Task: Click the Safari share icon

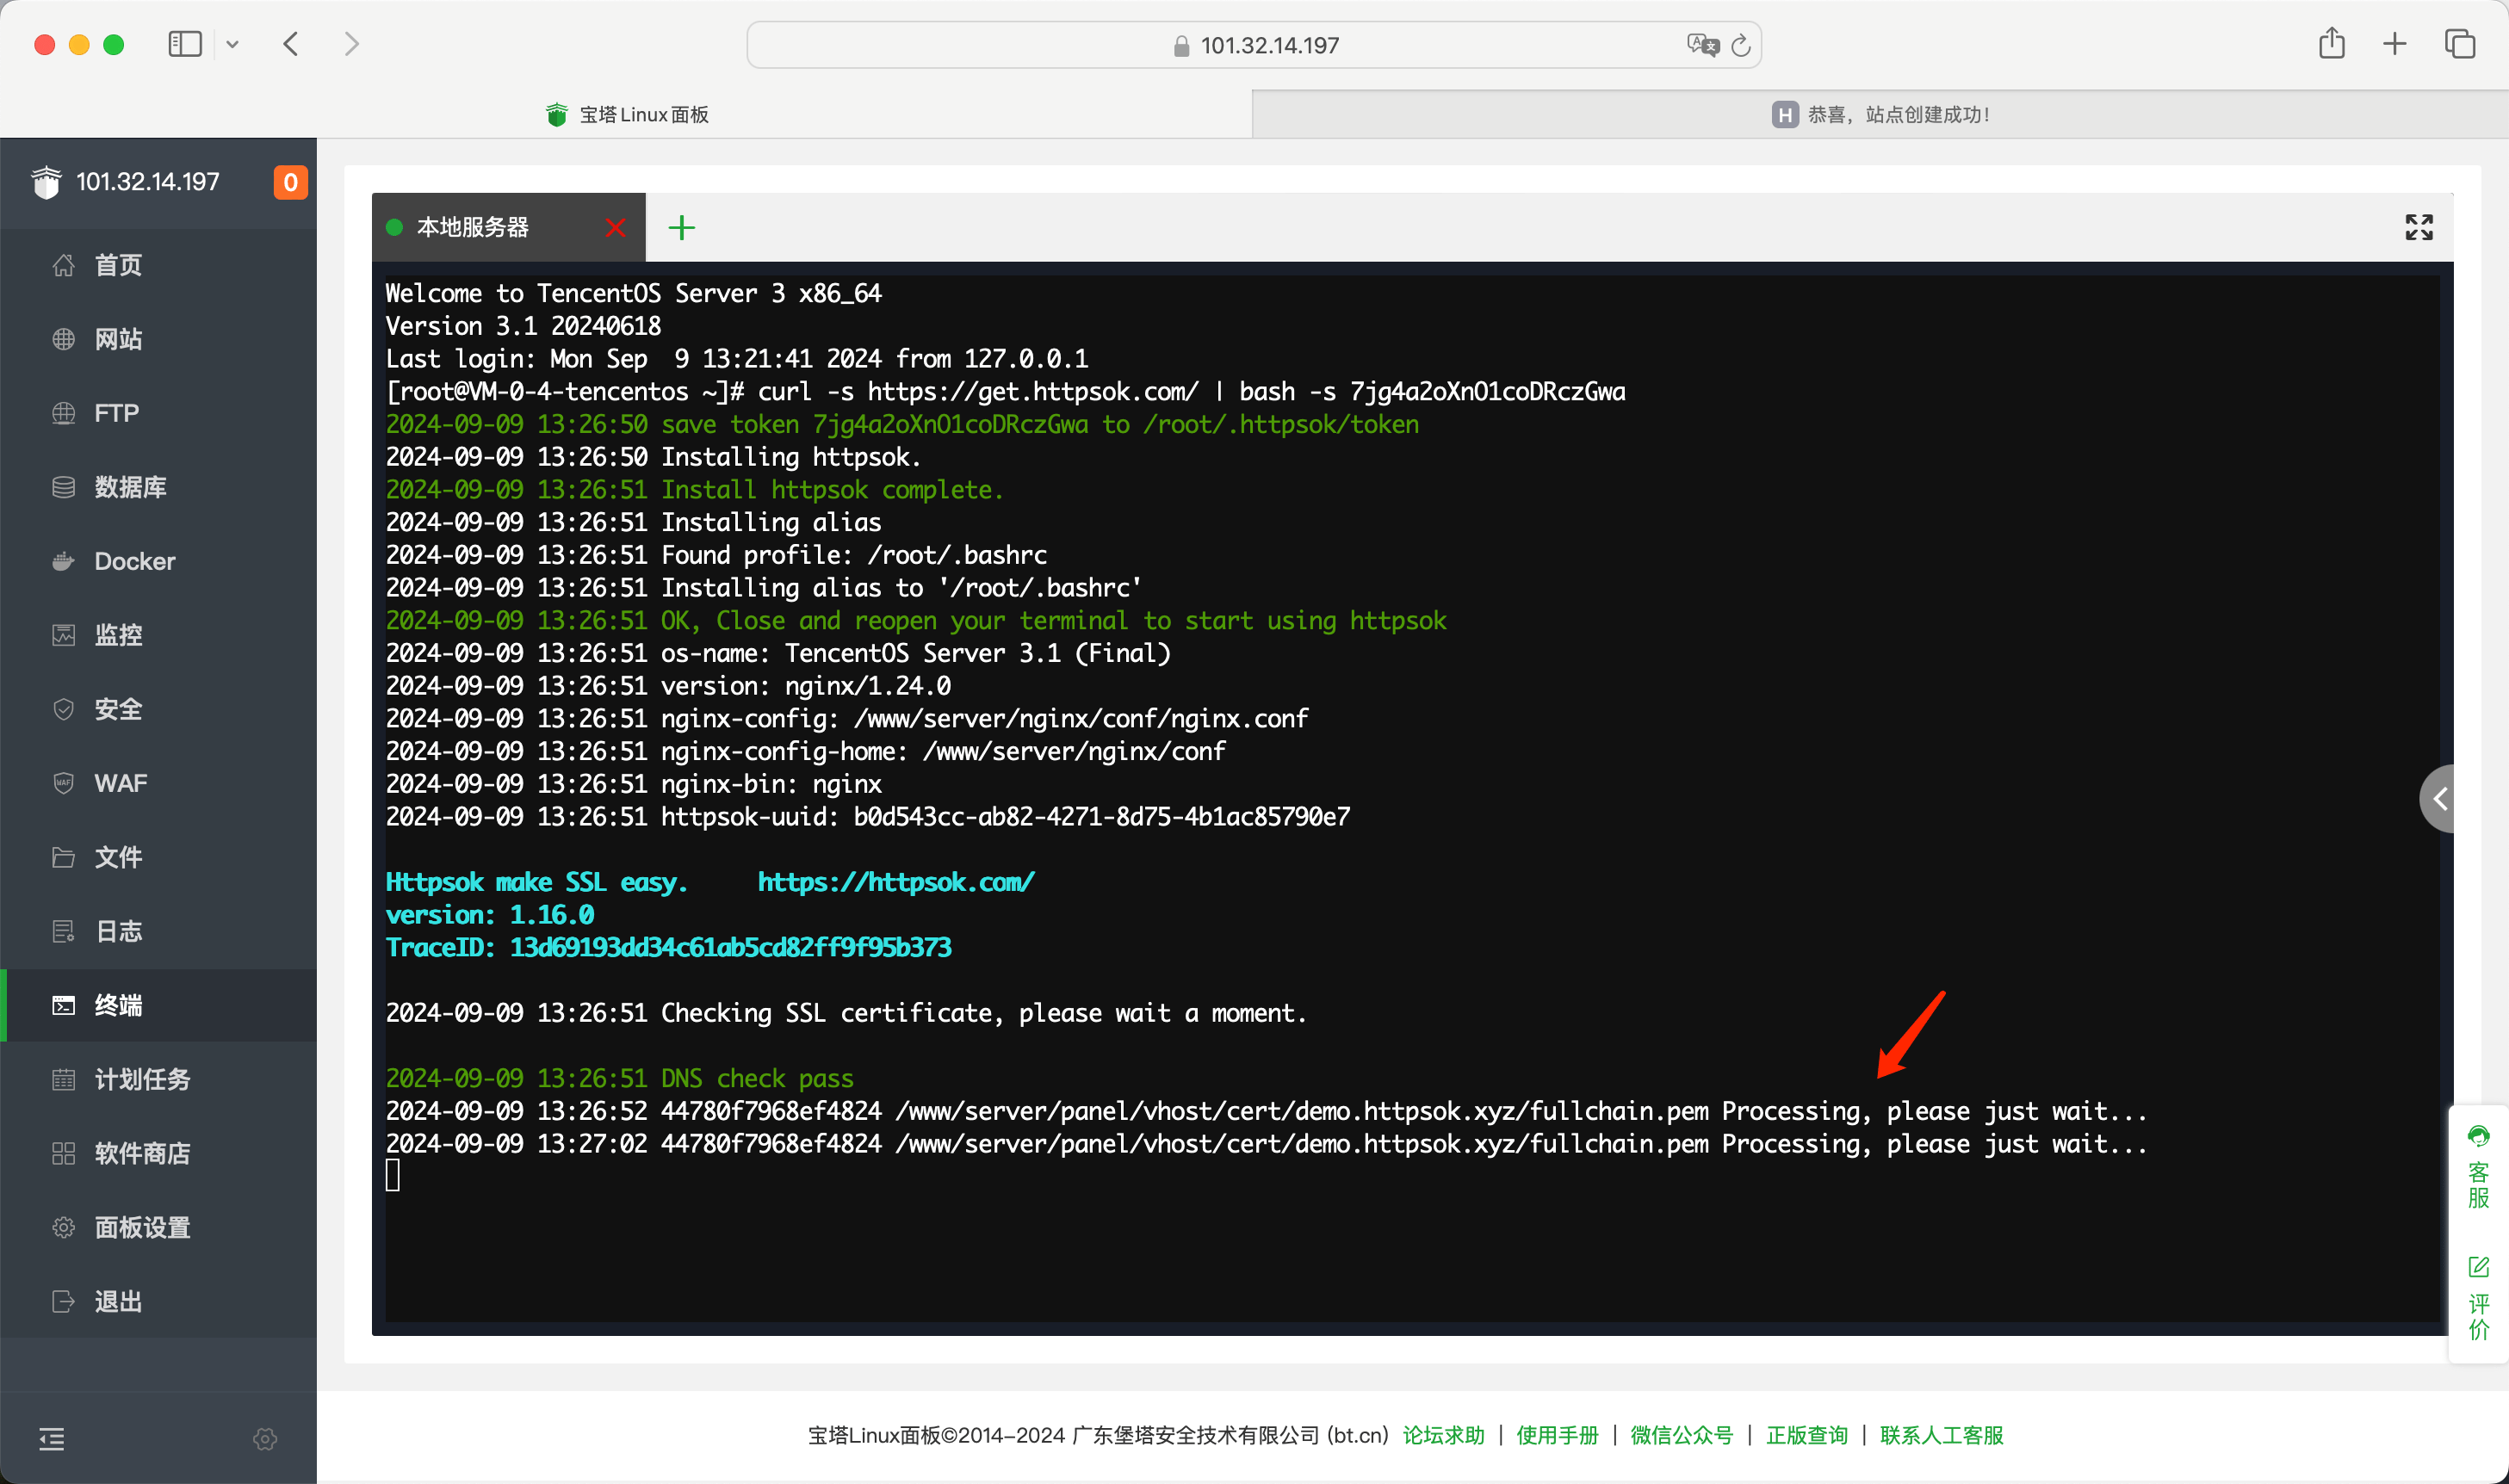Action: coord(2331,43)
